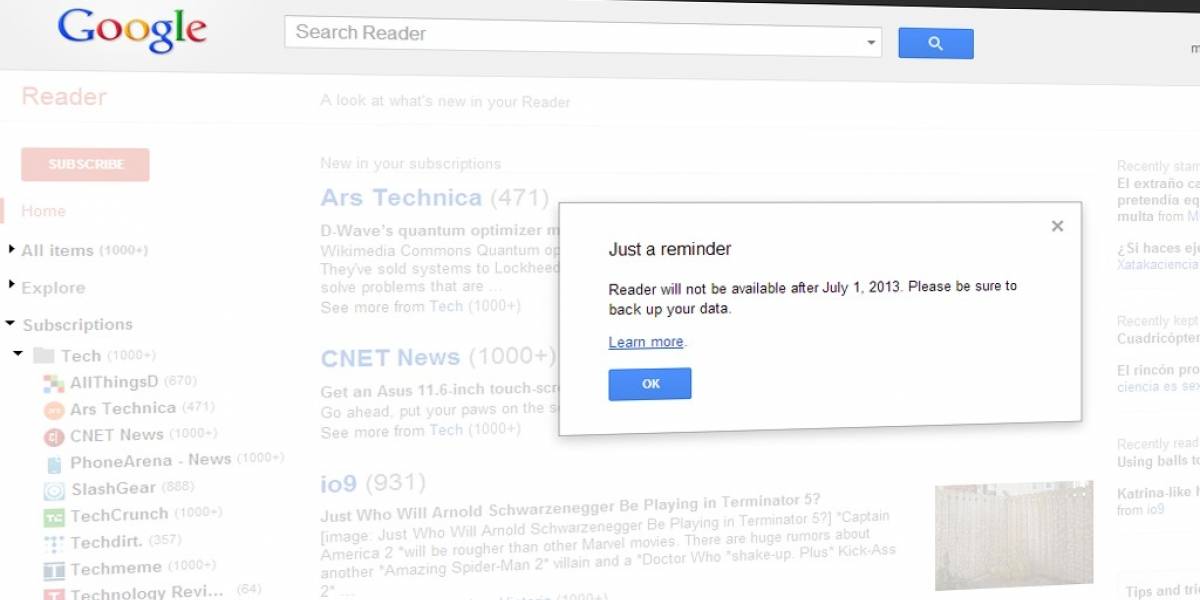Click the AllThingsD feed icon
This screenshot has height=600, width=1200.
point(54,383)
